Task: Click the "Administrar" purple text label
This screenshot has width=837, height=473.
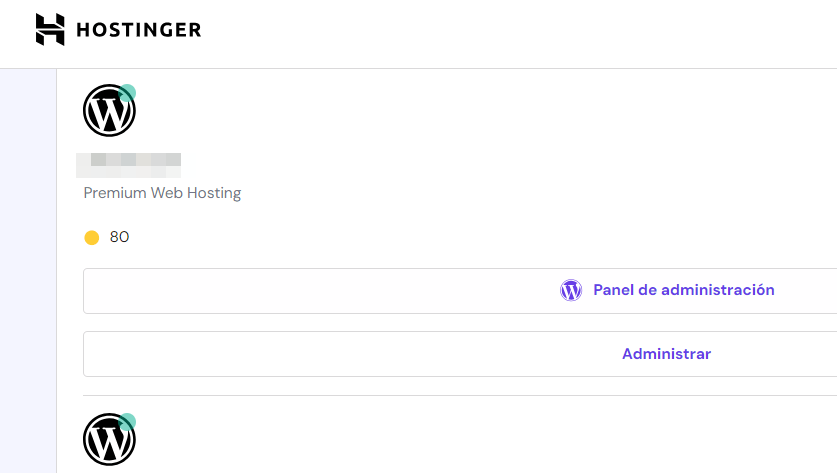Action: (666, 354)
